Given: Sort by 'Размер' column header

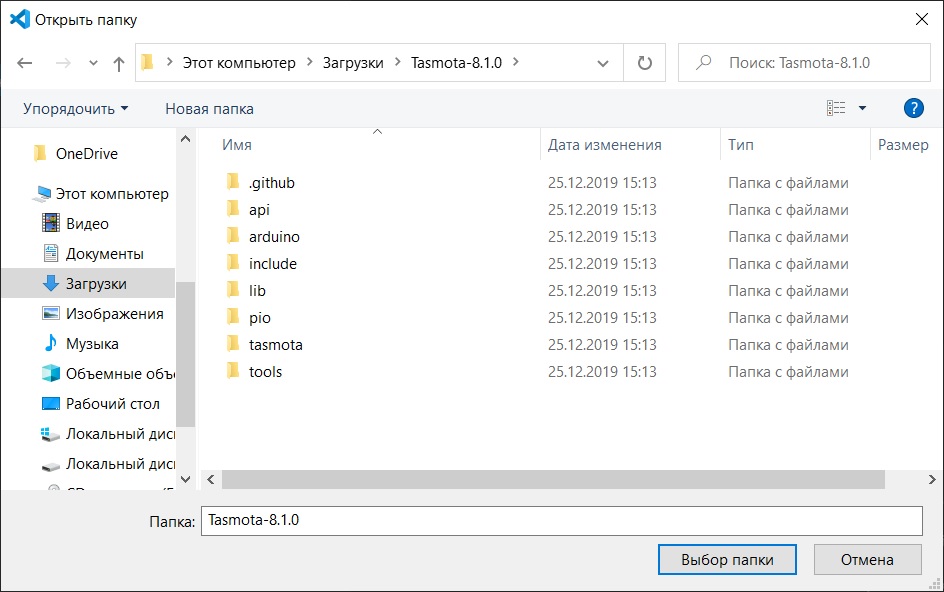Looking at the screenshot, I should (903, 145).
